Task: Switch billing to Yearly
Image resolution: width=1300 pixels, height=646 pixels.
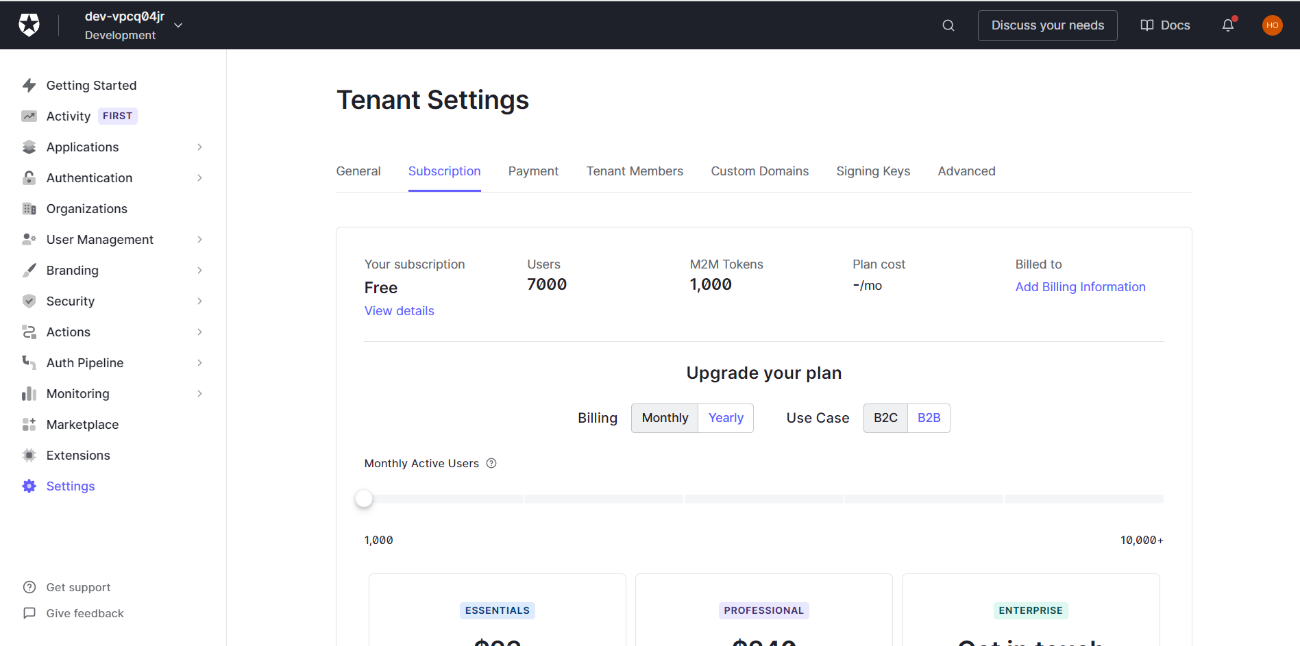Action: point(726,418)
